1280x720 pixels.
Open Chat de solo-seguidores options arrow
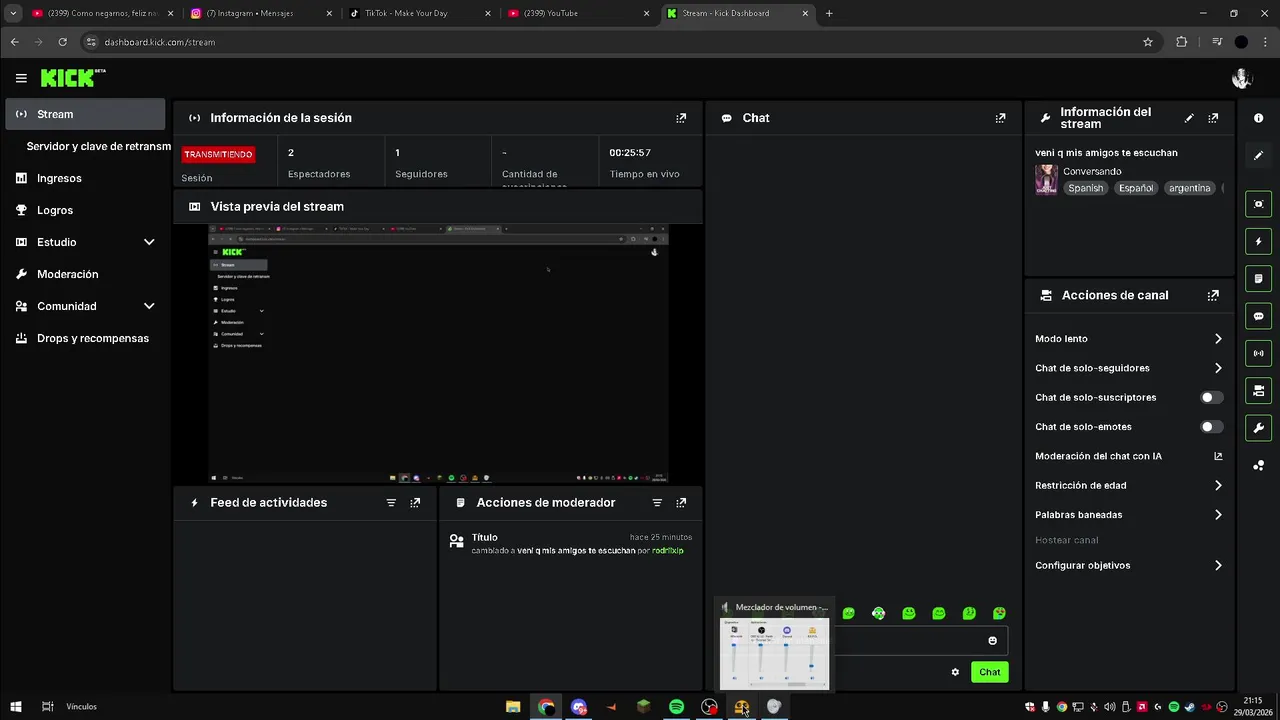tap(1218, 368)
